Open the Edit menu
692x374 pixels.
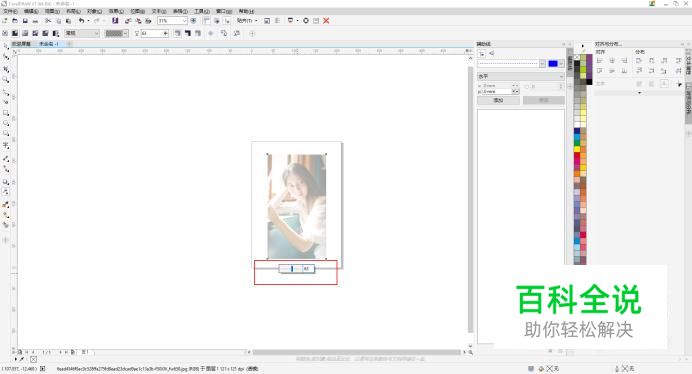[31, 11]
